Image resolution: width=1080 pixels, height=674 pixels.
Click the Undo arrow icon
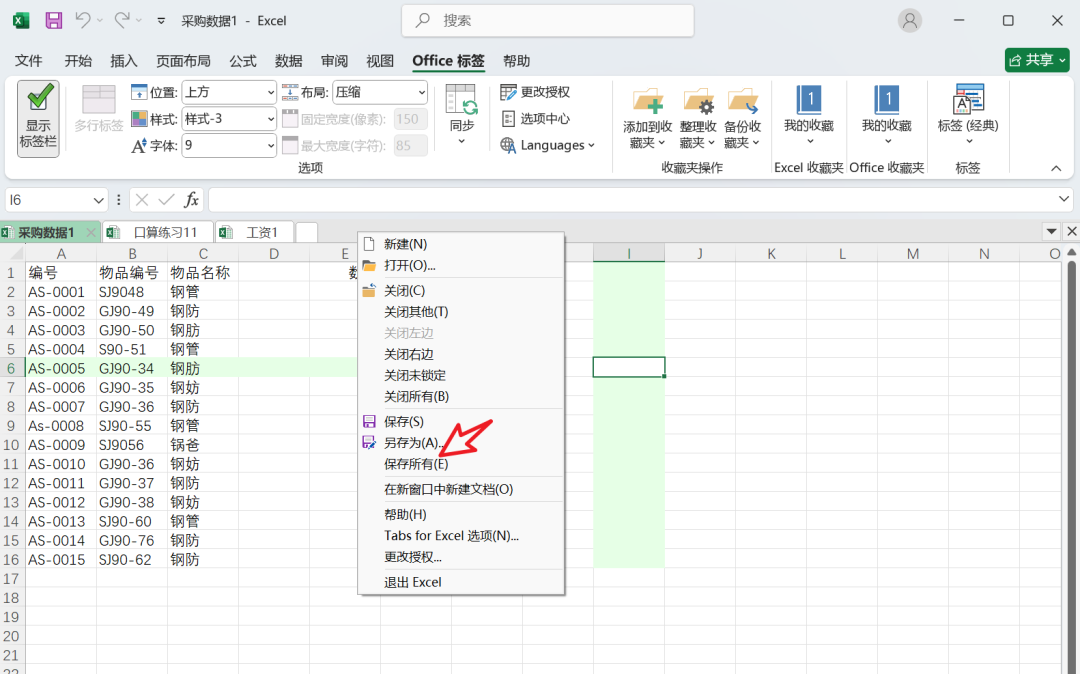tap(83, 21)
